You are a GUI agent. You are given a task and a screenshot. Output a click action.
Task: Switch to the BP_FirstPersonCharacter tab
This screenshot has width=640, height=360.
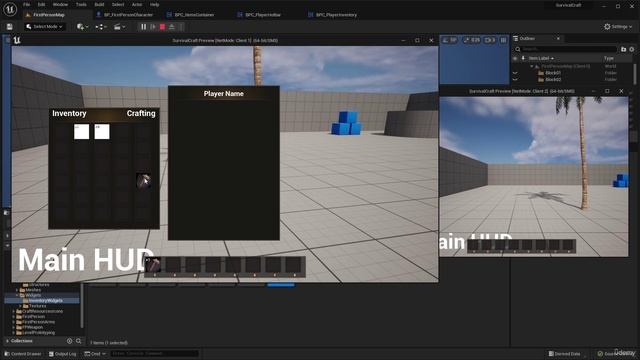(127, 15)
